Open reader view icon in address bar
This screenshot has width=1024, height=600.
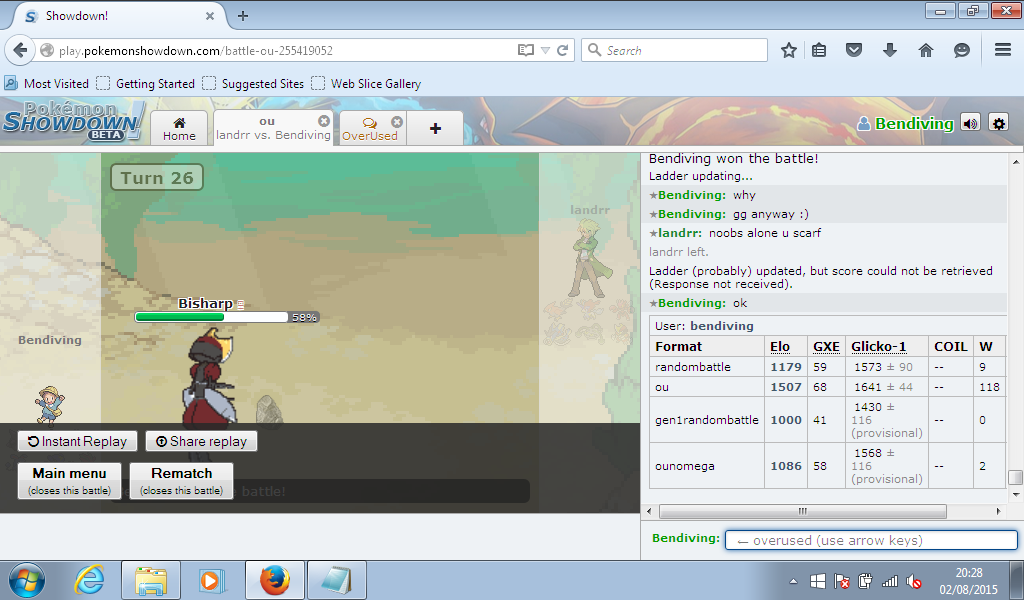526,50
